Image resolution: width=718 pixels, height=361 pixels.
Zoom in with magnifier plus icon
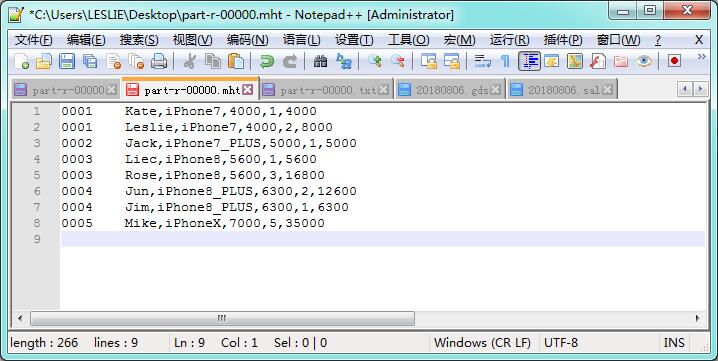point(375,61)
